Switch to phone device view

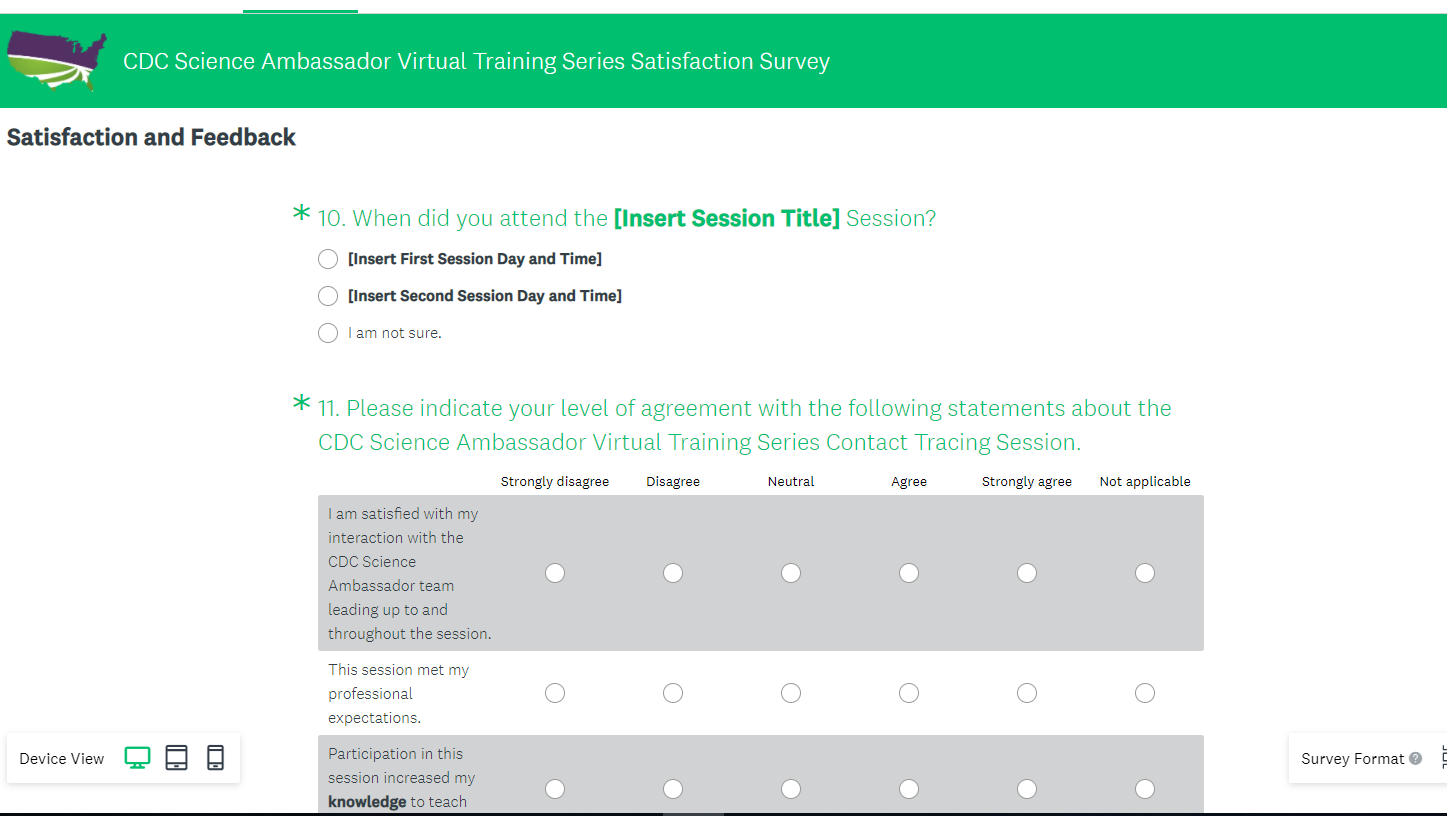(215, 758)
